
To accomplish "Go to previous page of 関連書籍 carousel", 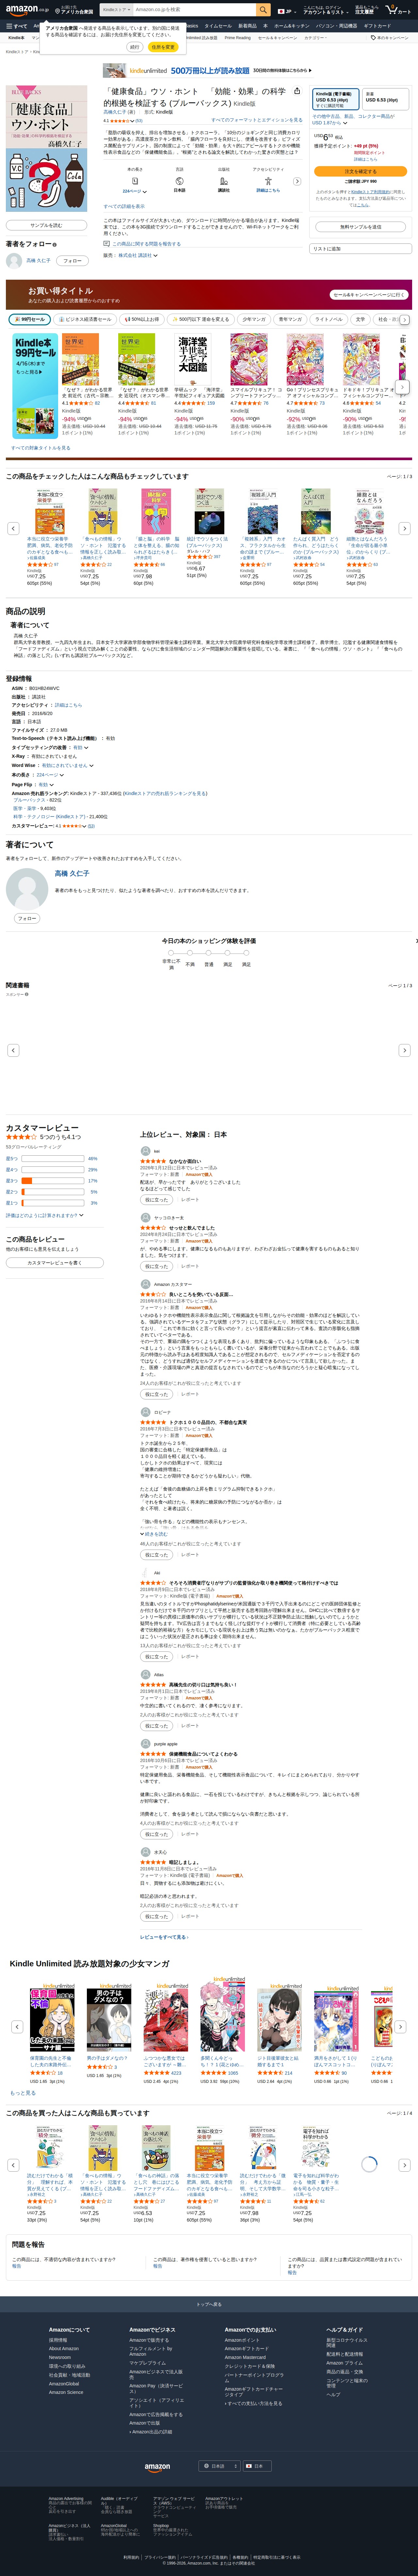I will point(13,1050).
